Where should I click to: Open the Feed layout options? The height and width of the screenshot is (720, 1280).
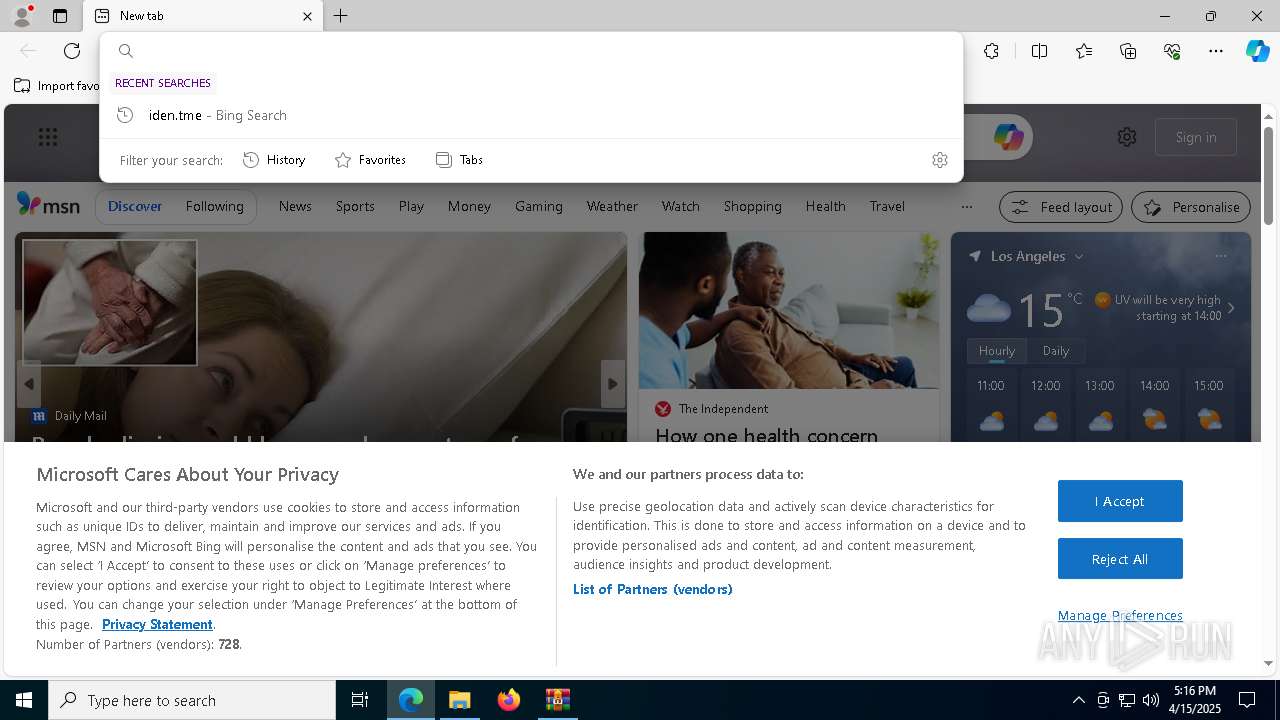tap(1061, 207)
